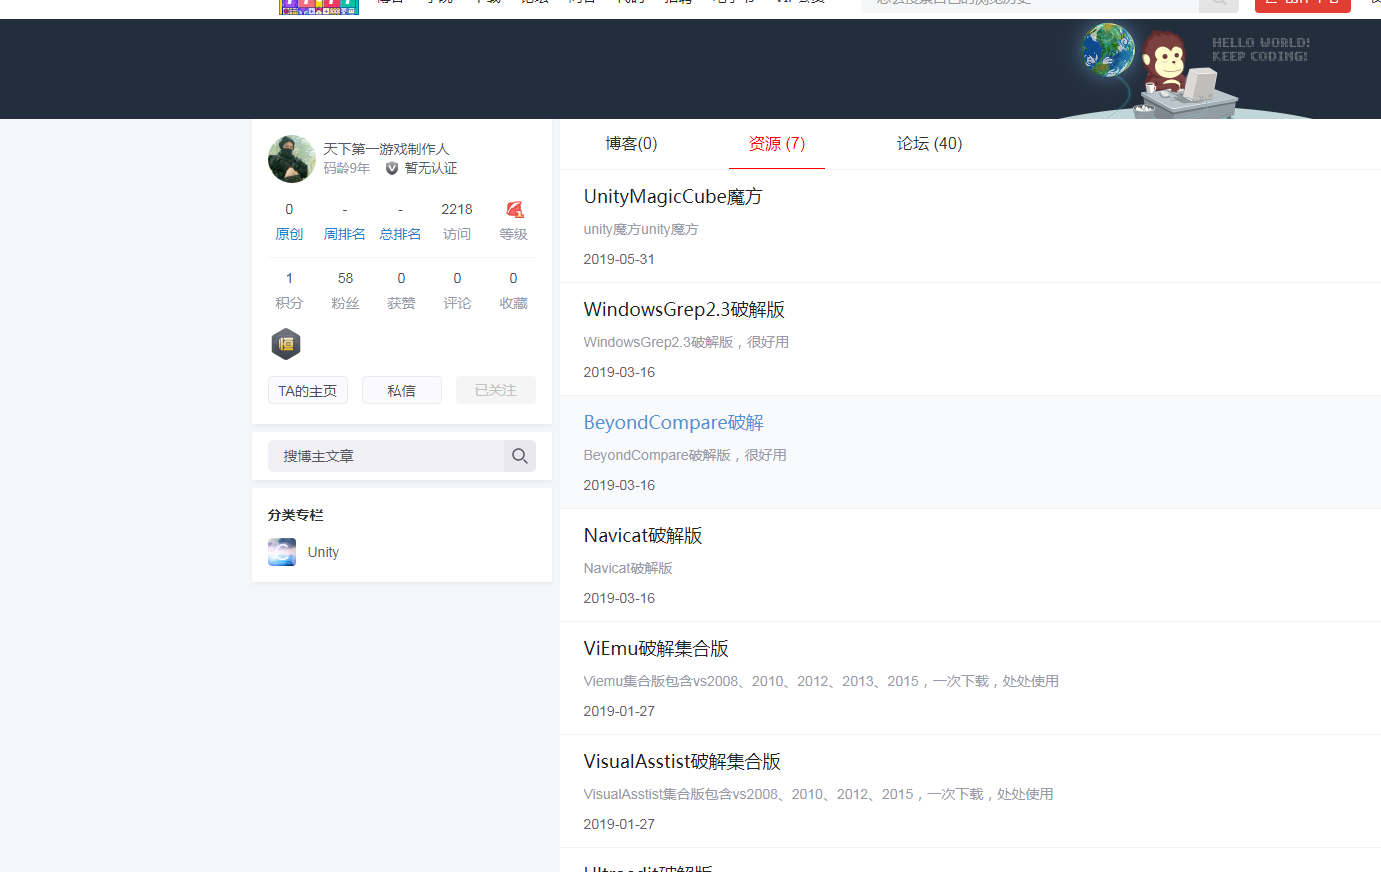The image size is (1381, 872).
Task: Click the shield icon beside 暂无认证
Action: point(392,168)
